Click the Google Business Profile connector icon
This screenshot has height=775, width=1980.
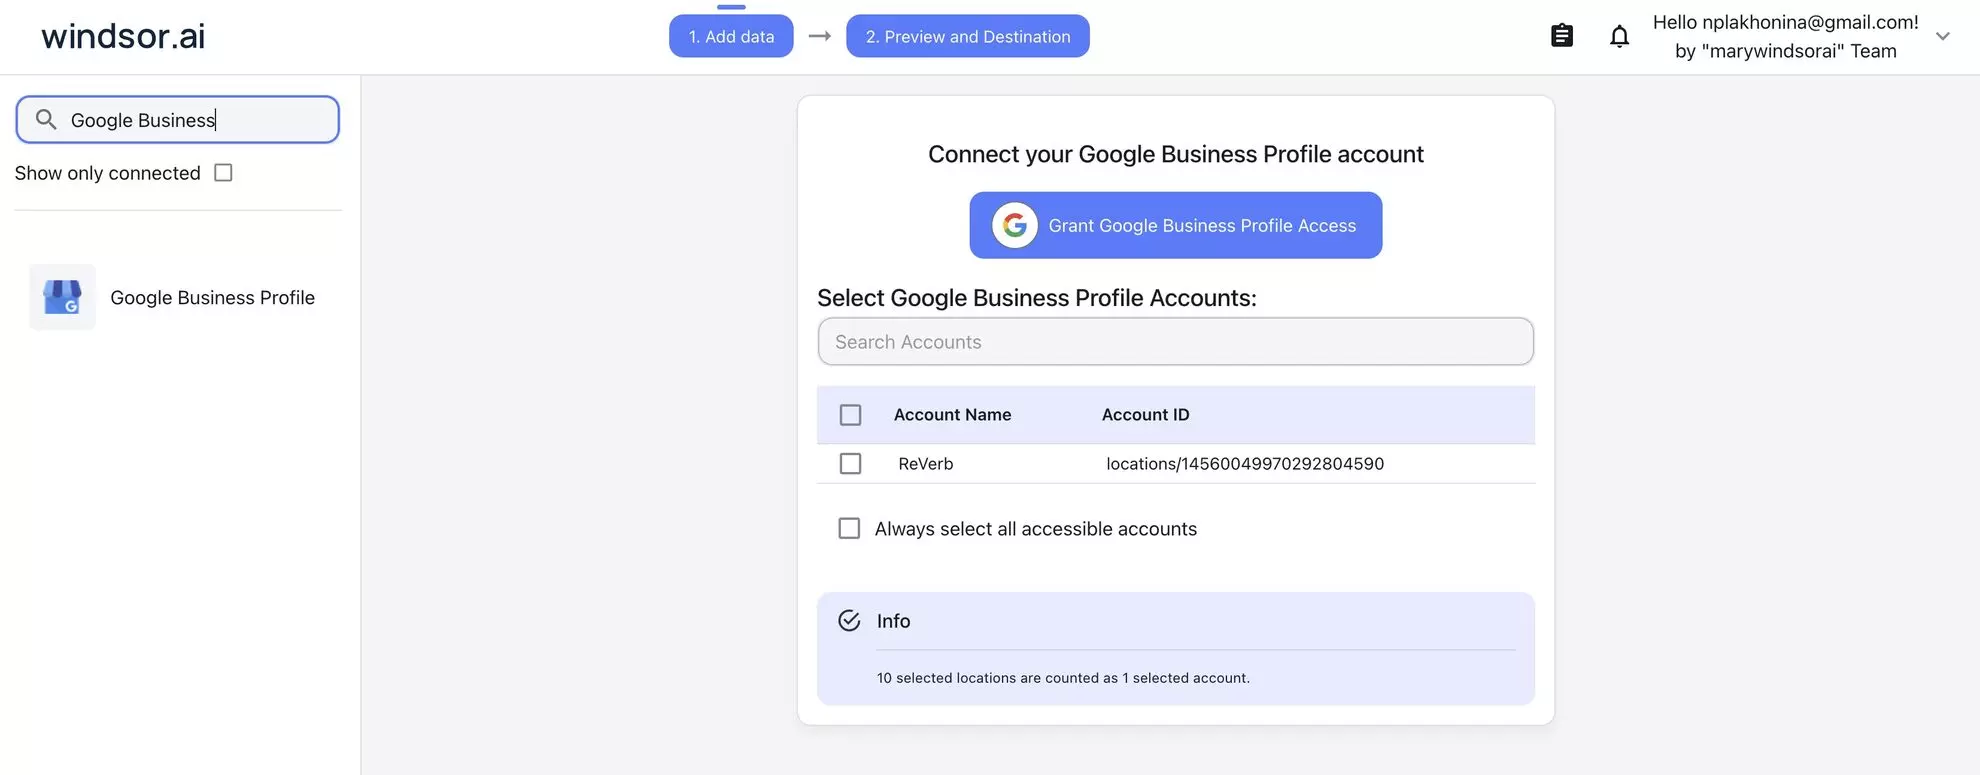tap(62, 297)
